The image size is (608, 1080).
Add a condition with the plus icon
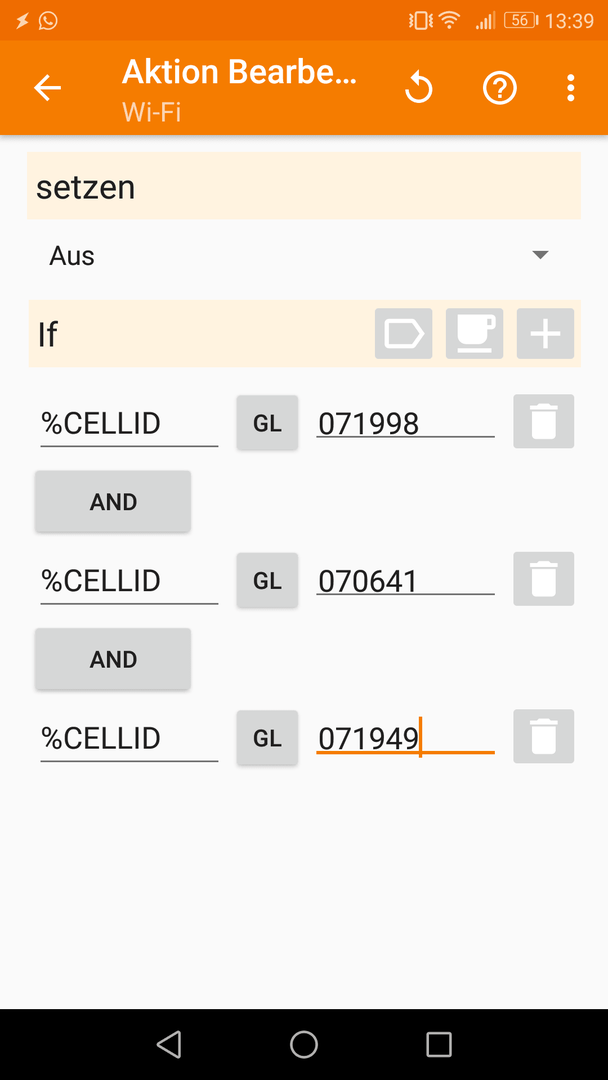pyautogui.click(x=545, y=333)
